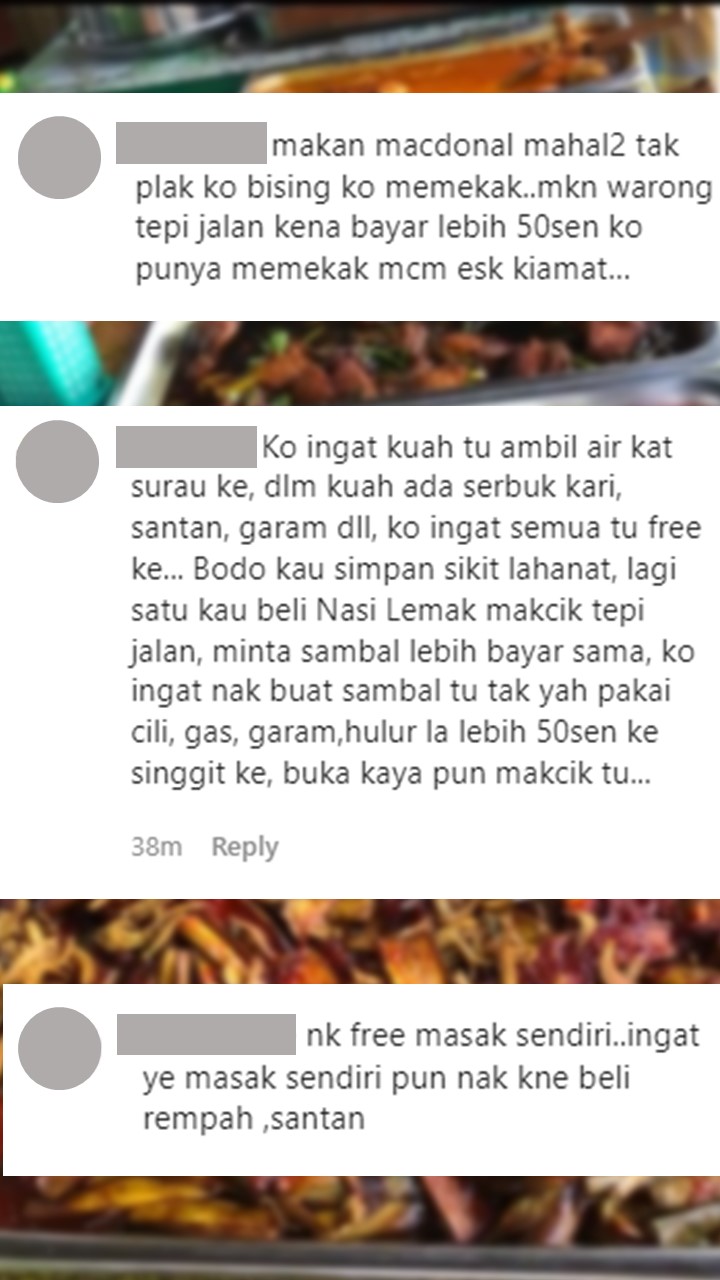Open username before 'nk free masak sendiri'
Image resolution: width=720 pixels, height=1280 pixels.
tap(207, 1034)
